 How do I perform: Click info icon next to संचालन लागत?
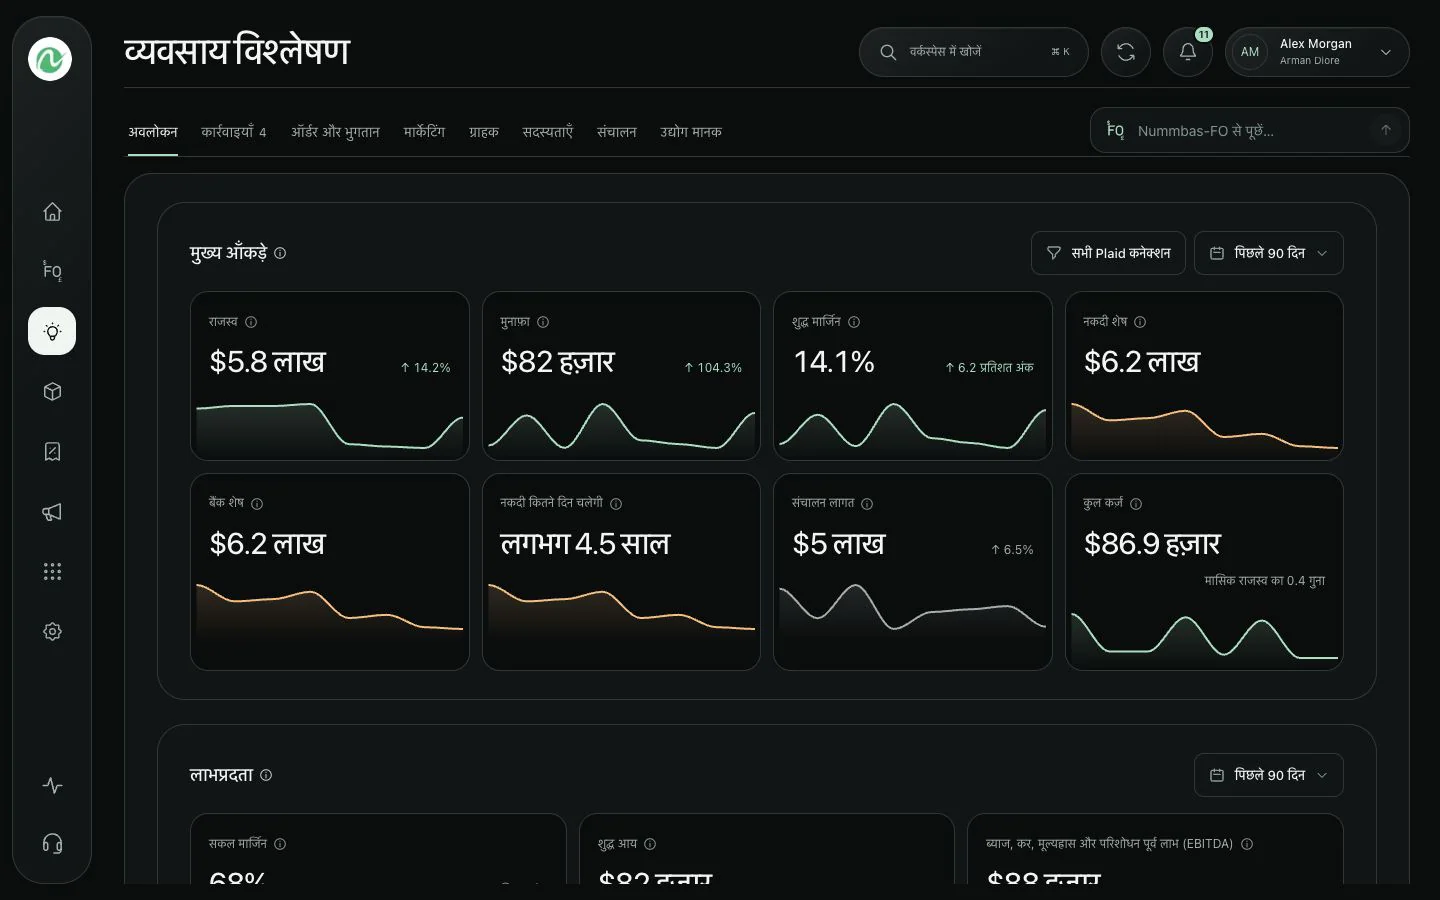click(x=867, y=504)
